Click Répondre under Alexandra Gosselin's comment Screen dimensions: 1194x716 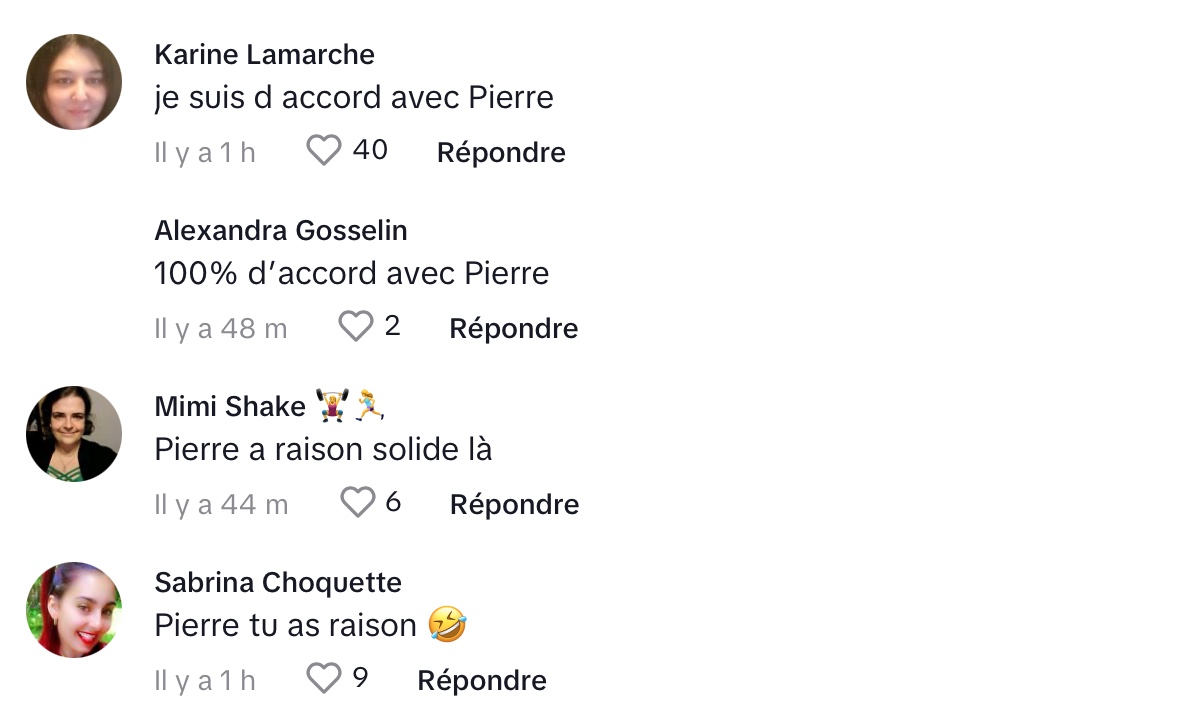pyautogui.click(x=514, y=328)
